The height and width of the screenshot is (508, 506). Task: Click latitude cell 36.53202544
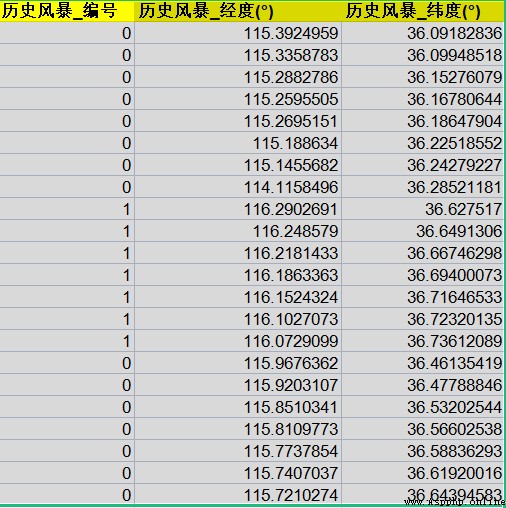(x=423, y=407)
